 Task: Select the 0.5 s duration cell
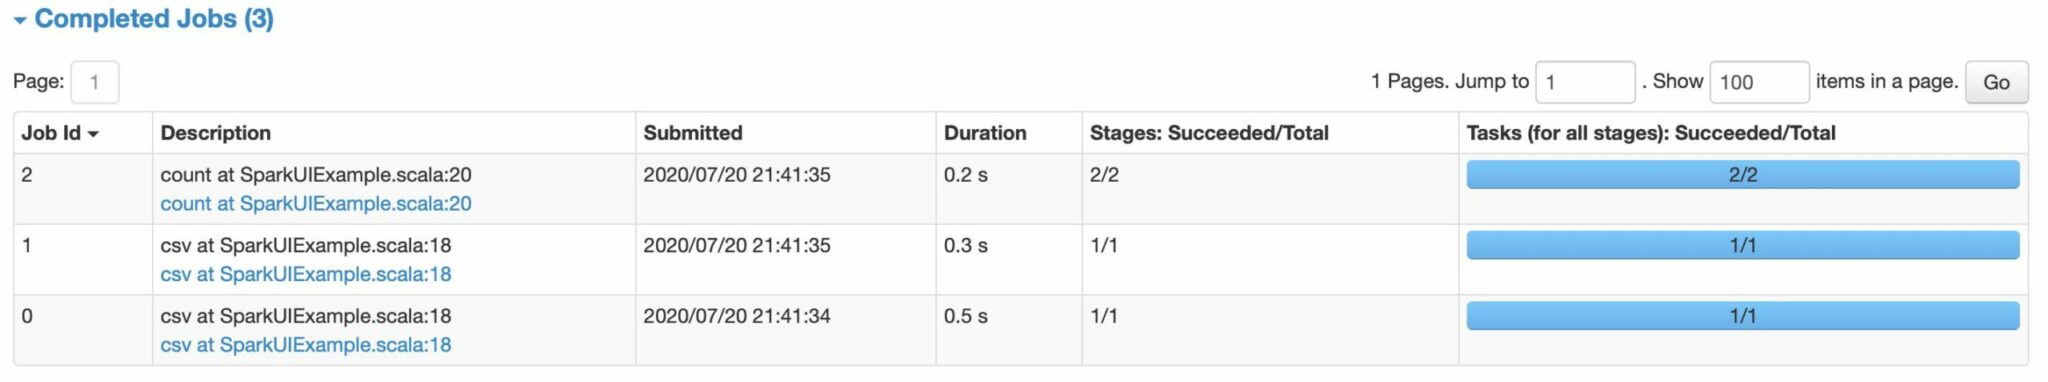(1009, 330)
